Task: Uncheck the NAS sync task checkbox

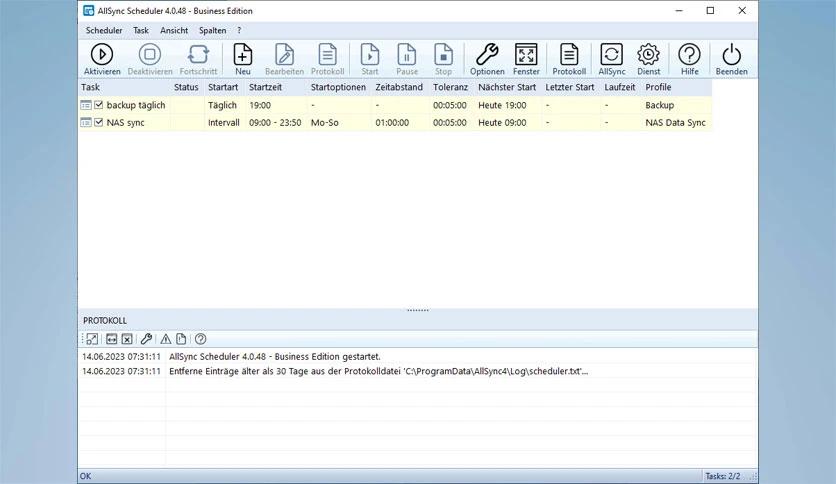Action: (x=99, y=123)
